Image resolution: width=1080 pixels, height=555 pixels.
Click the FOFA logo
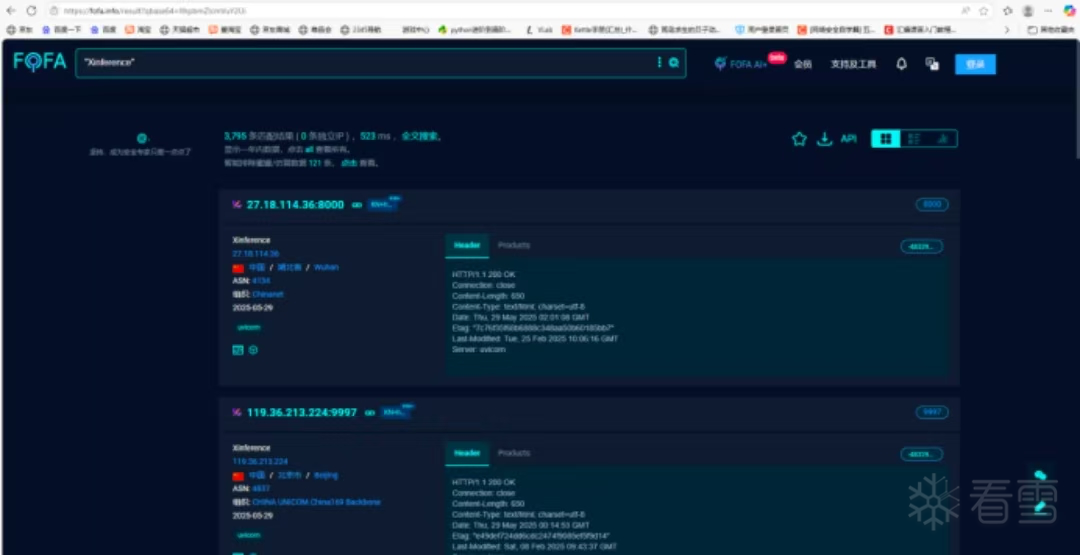40,62
